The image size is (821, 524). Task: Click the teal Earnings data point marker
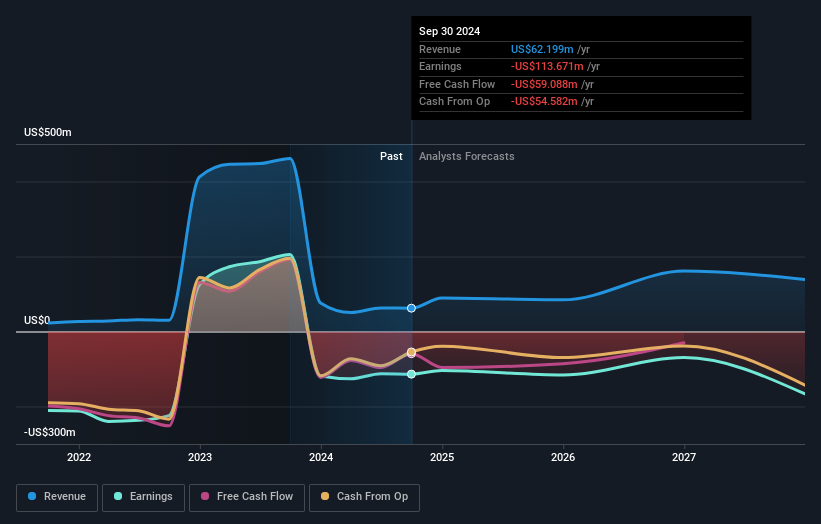pyautogui.click(x=412, y=374)
